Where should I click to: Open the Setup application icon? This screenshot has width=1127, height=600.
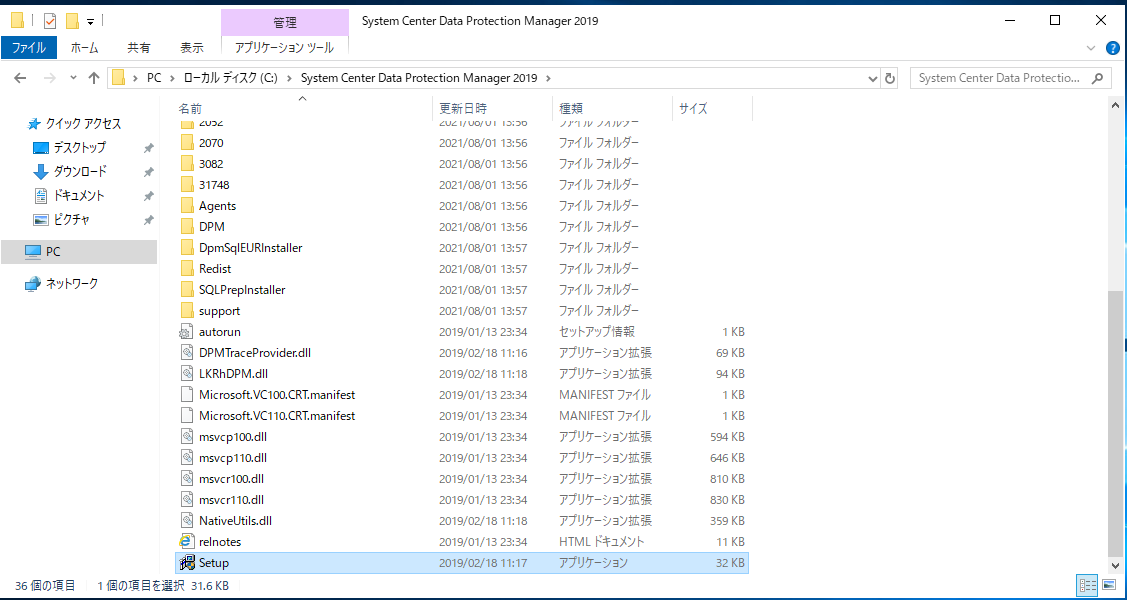(187, 563)
